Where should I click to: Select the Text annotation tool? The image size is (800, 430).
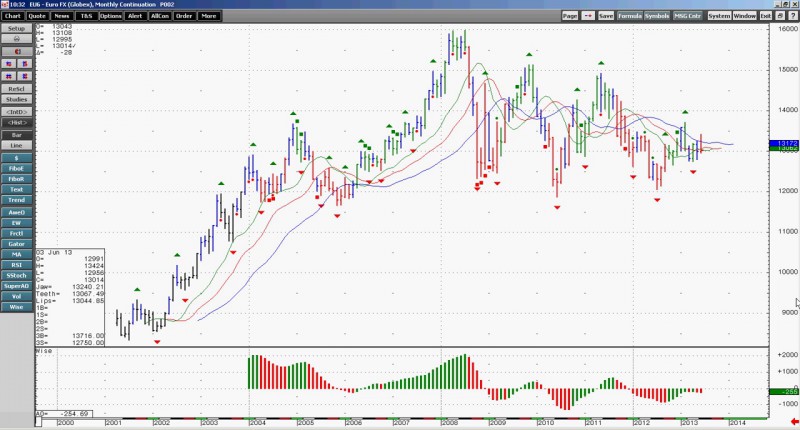16,189
